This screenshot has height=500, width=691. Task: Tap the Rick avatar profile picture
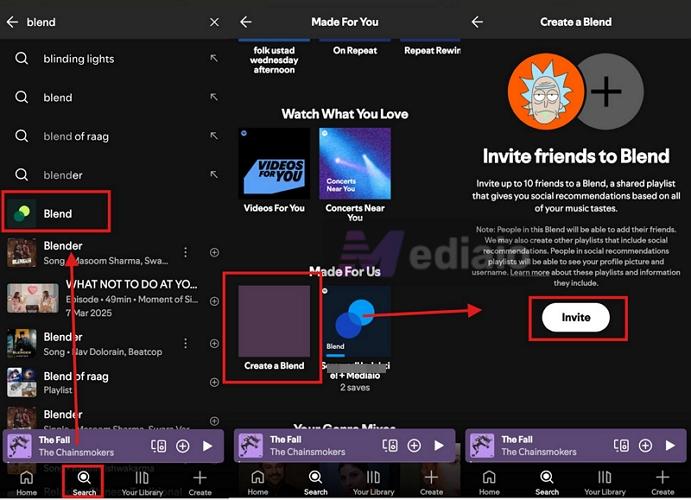546,92
